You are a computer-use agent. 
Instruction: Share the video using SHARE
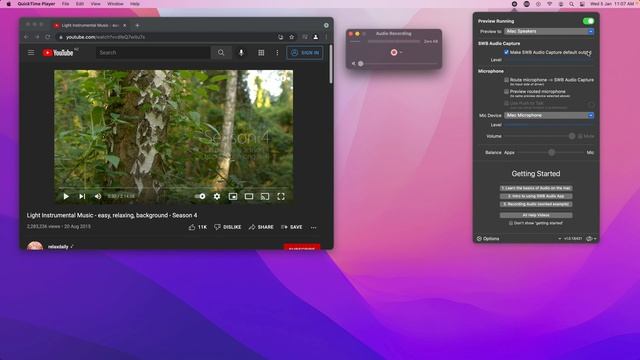pyautogui.click(x=261, y=227)
